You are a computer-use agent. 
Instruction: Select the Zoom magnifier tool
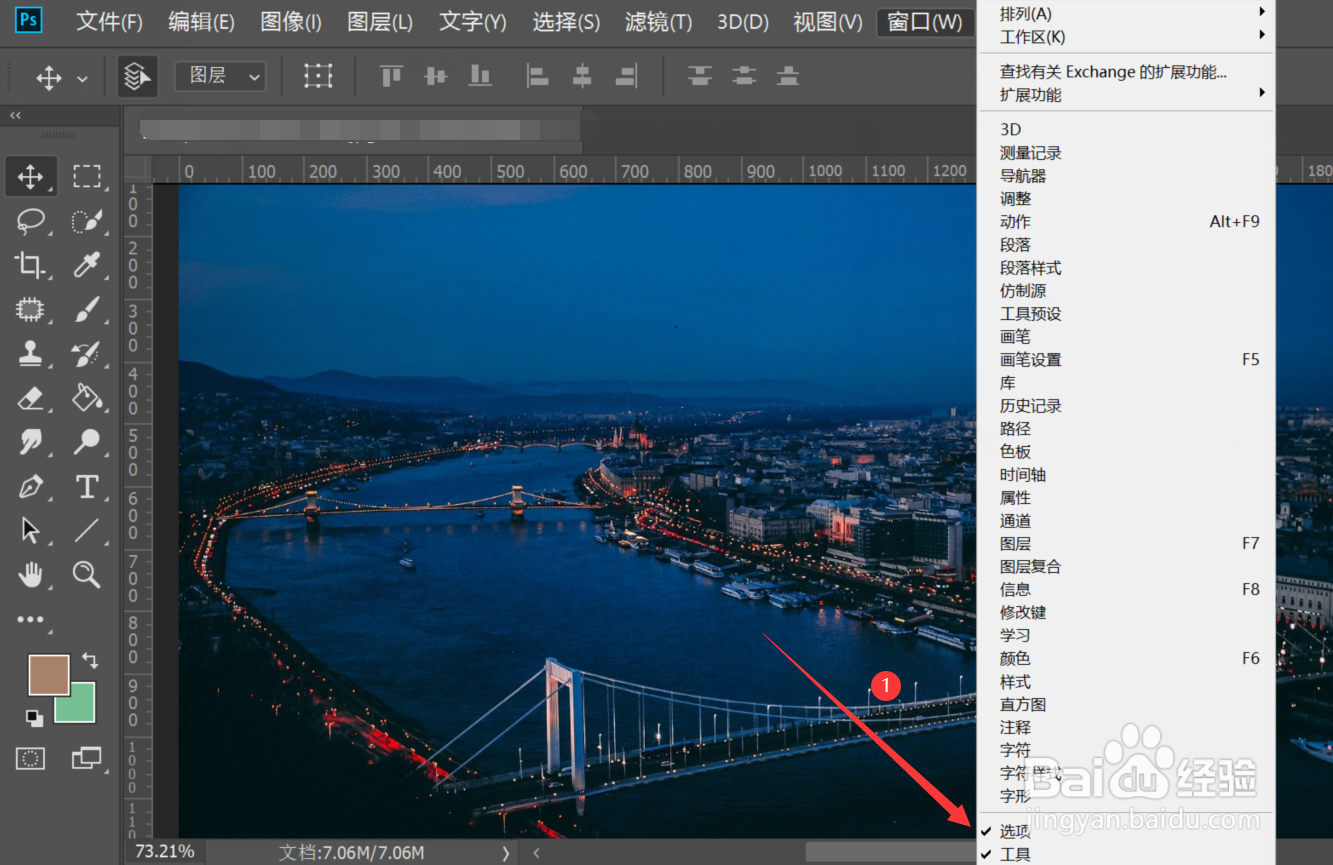coord(87,574)
